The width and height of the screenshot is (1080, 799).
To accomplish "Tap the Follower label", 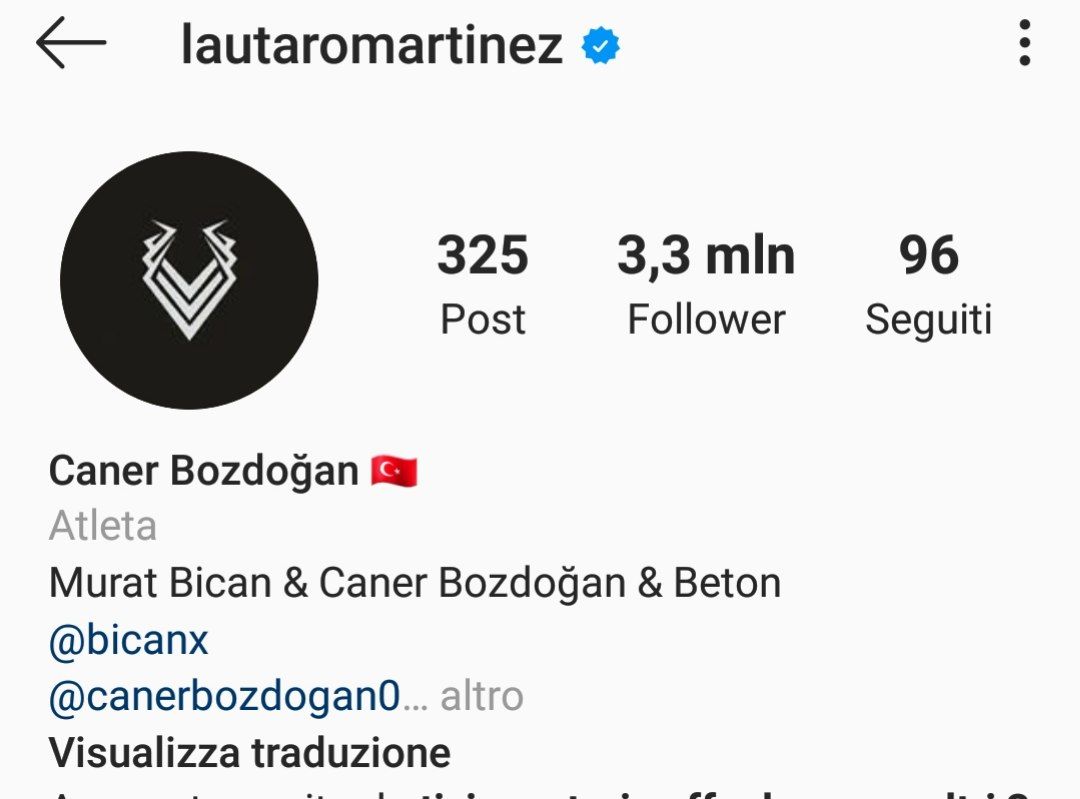I will pos(706,320).
